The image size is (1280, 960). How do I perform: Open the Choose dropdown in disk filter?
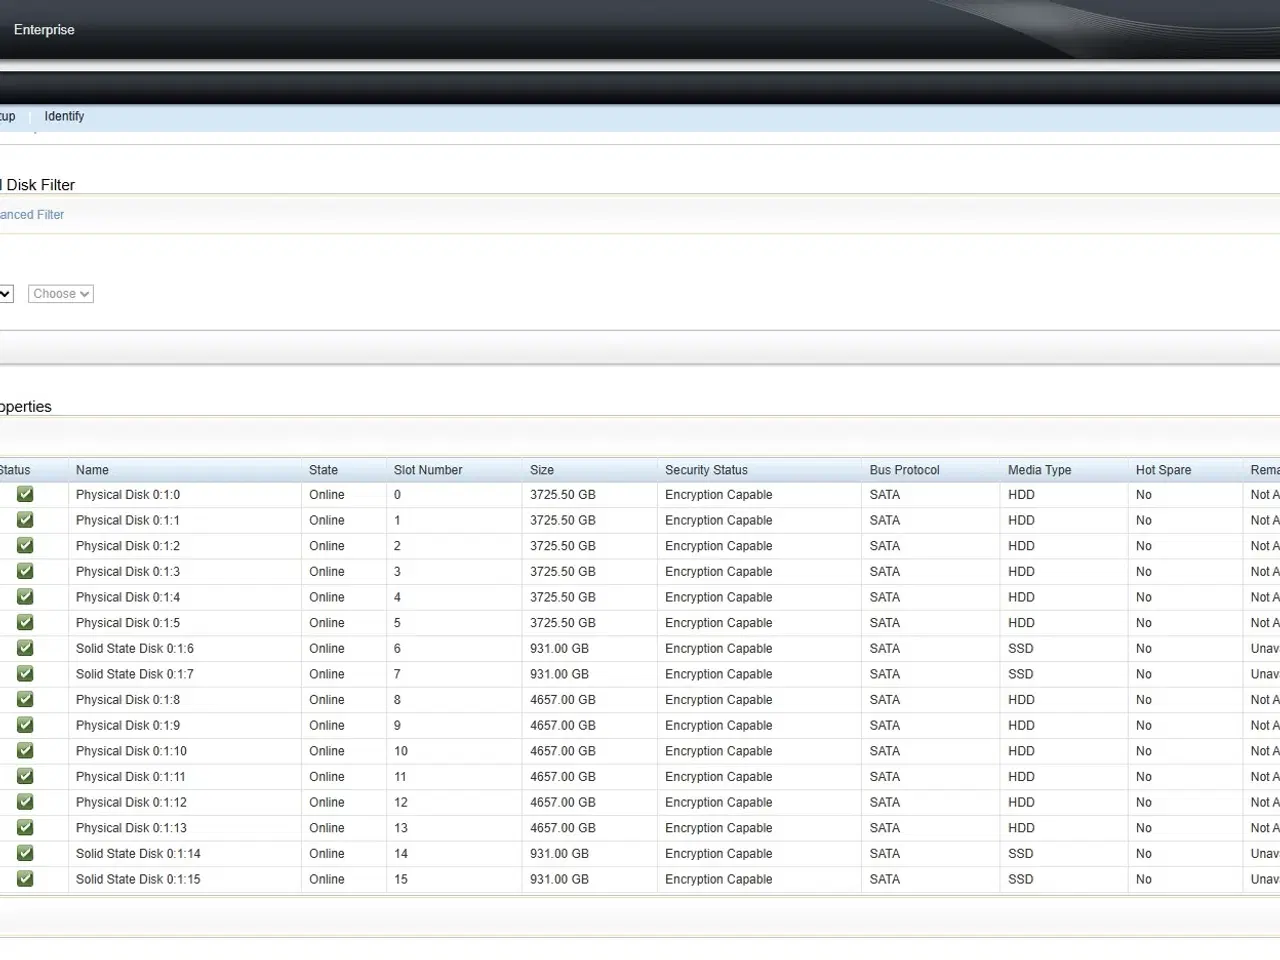[x=61, y=294]
